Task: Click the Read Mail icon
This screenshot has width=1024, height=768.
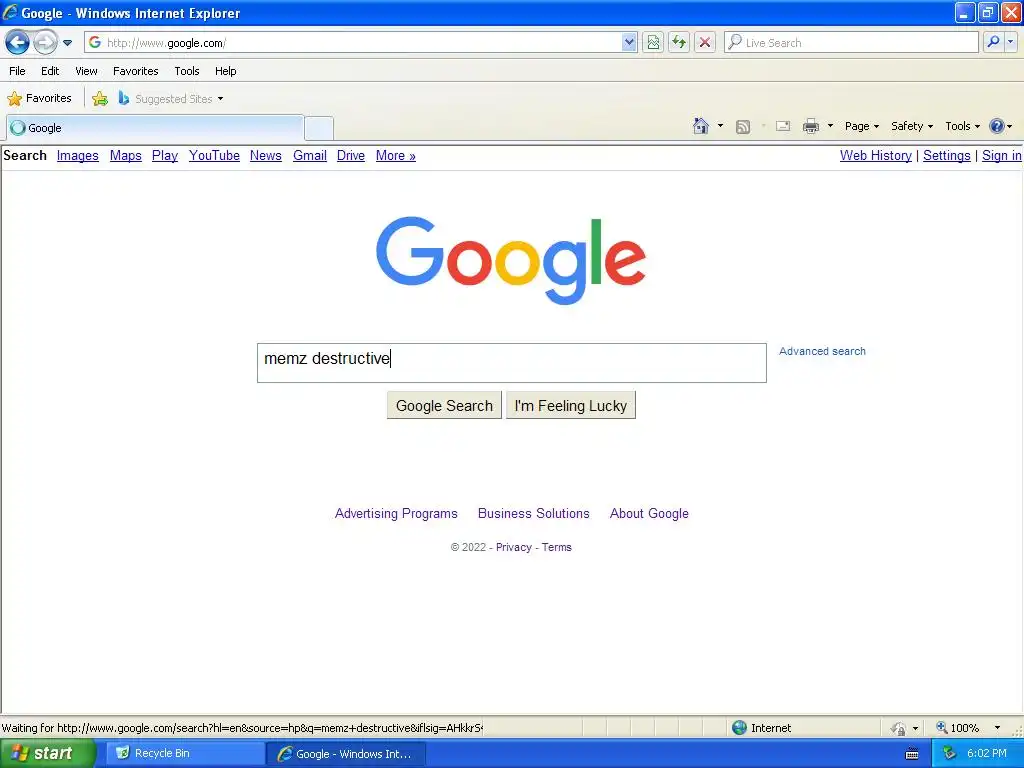Action: (783, 126)
